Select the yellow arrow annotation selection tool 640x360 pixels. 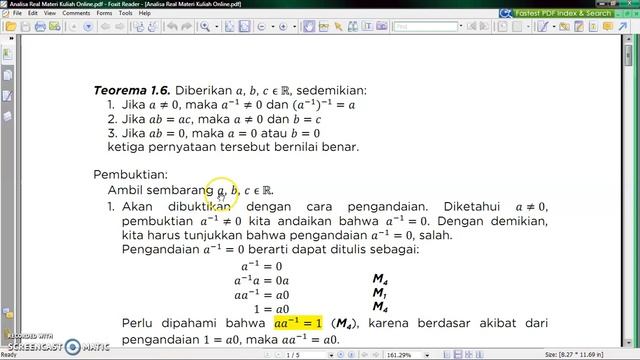tap(338, 27)
